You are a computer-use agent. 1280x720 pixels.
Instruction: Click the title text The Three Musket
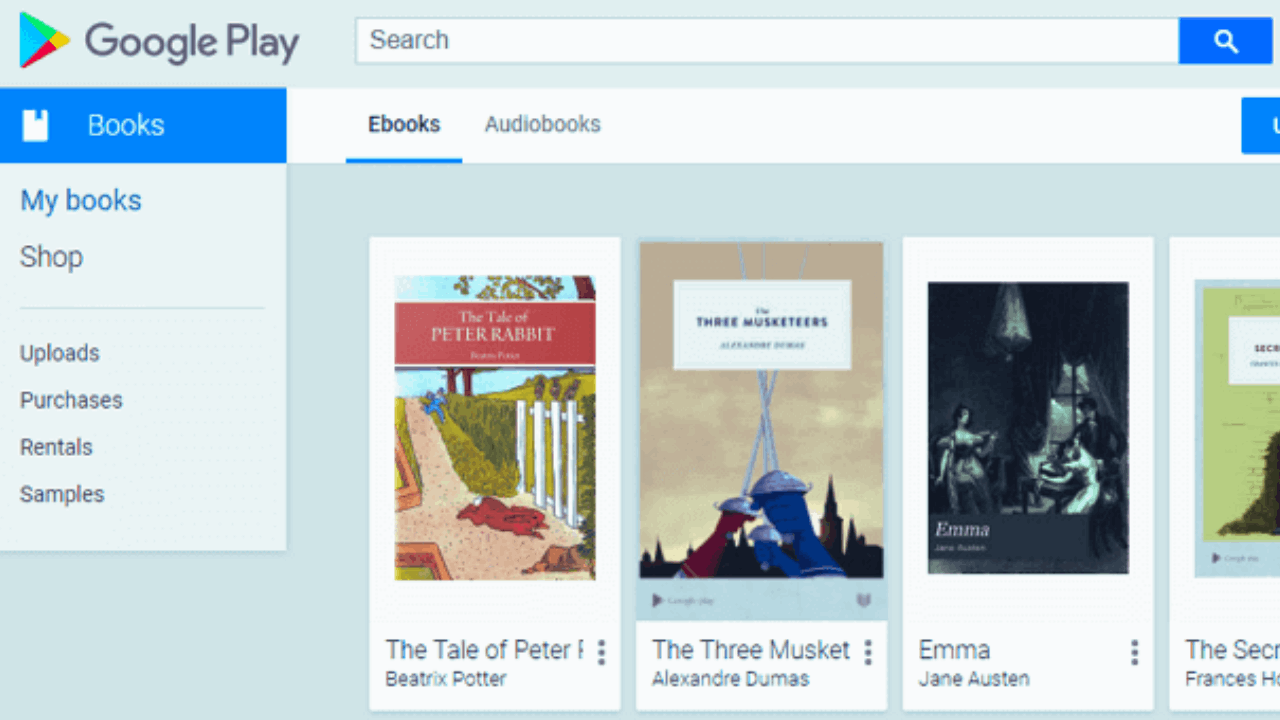point(751,650)
